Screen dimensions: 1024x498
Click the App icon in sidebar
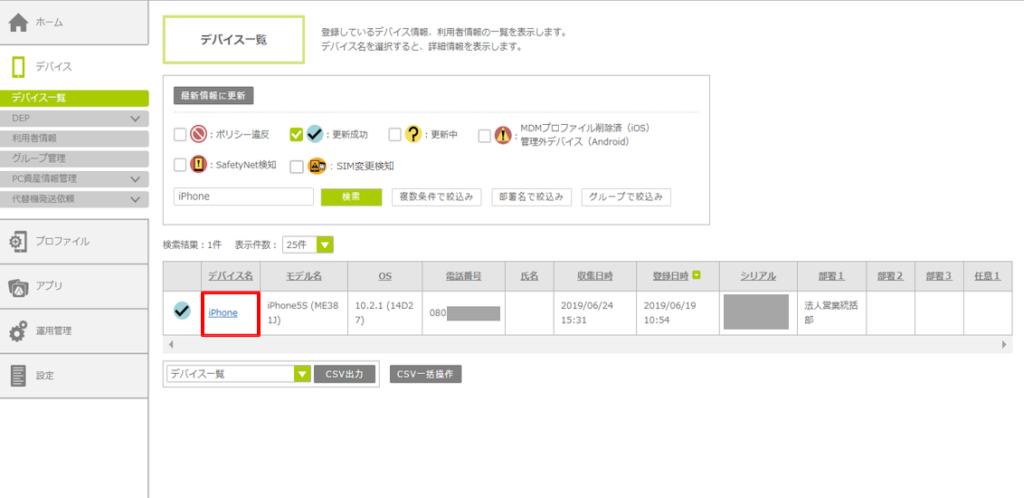[18, 286]
